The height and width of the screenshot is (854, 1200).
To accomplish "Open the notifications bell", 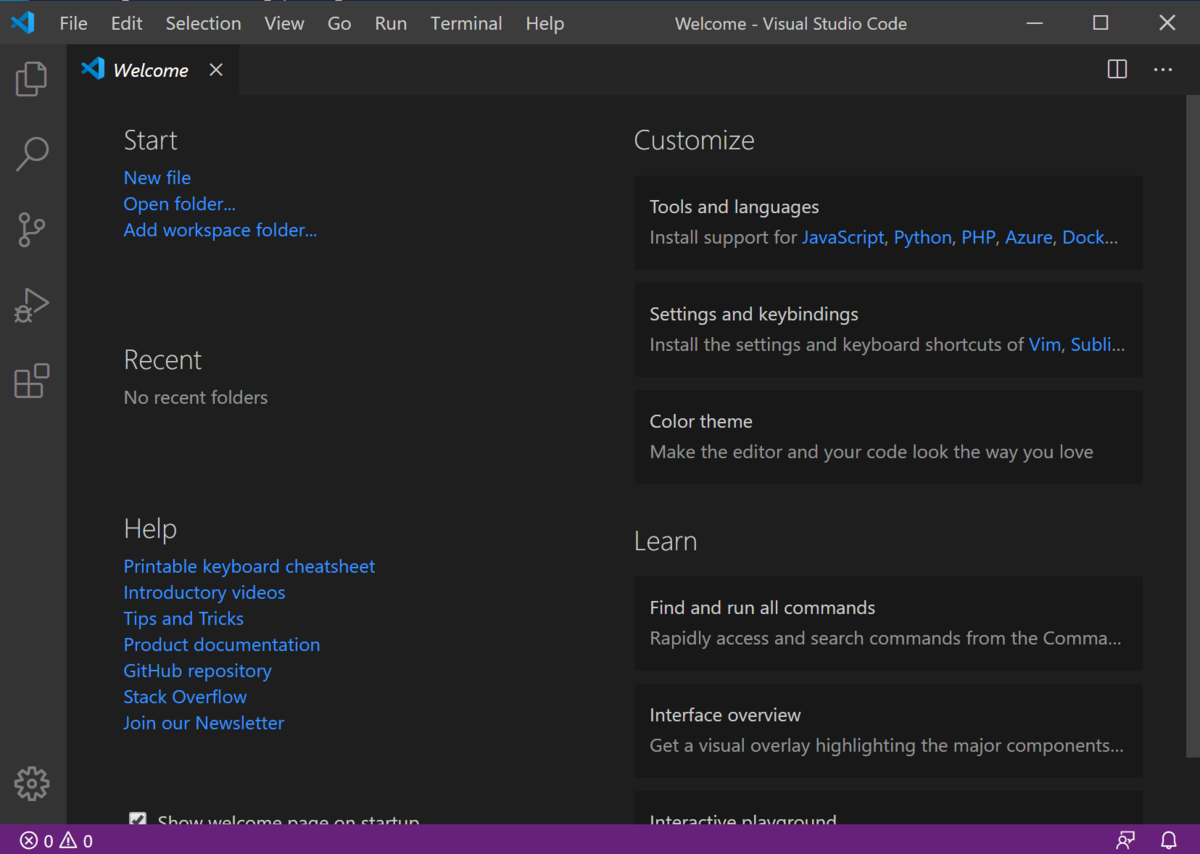I will coord(1168,841).
